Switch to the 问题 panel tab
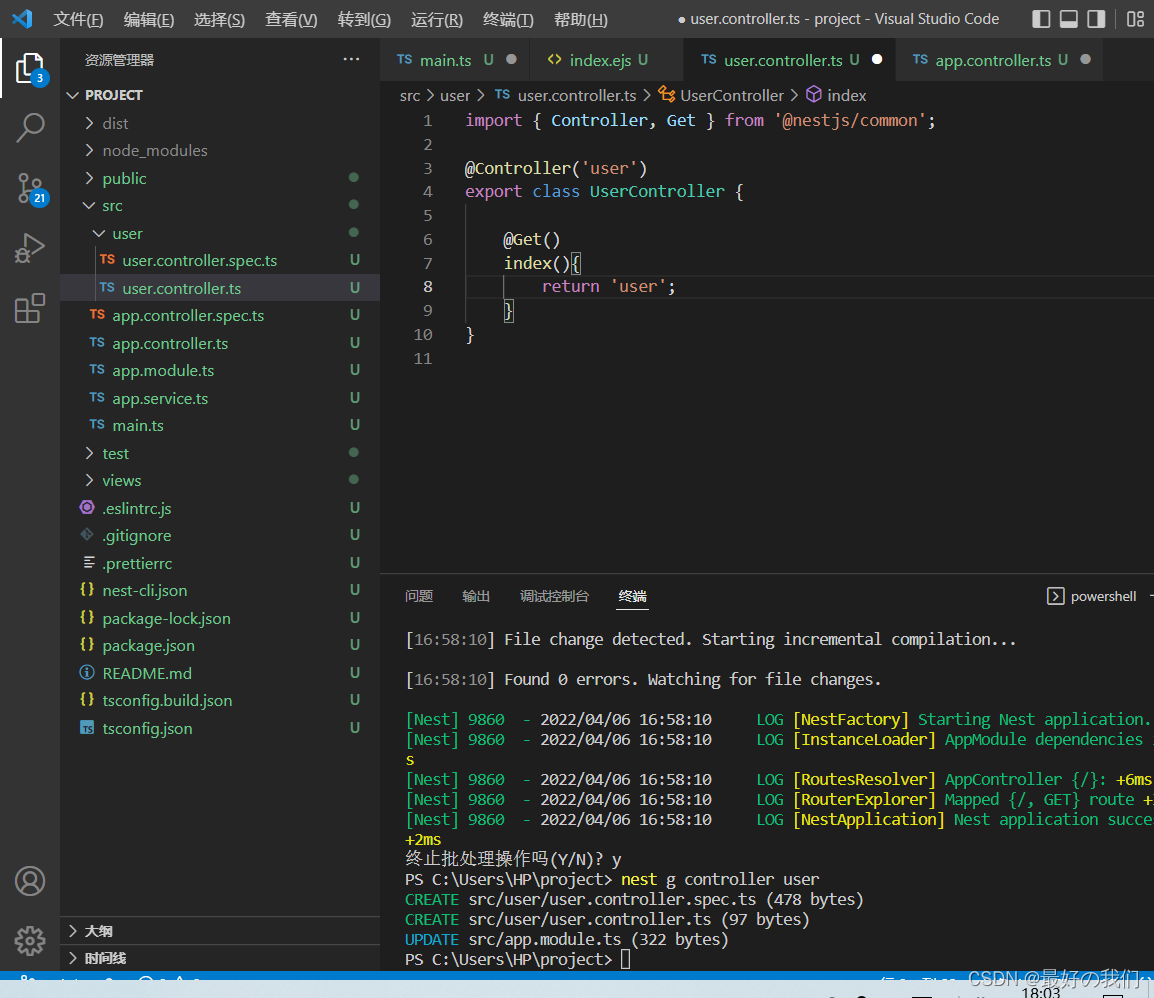 [x=419, y=596]
